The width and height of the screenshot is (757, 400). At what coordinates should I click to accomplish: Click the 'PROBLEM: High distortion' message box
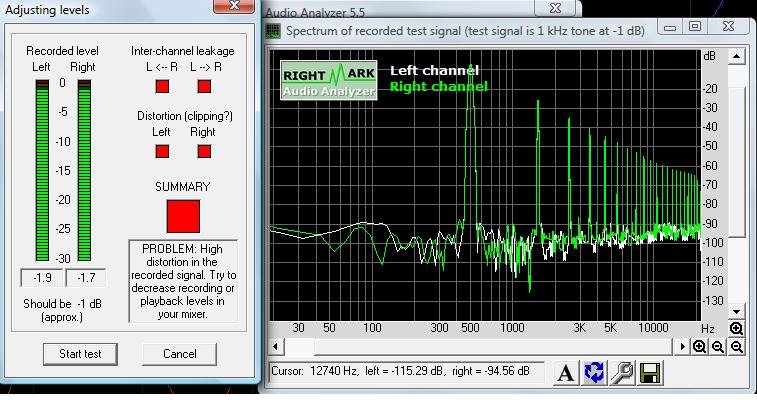[183, 281]
